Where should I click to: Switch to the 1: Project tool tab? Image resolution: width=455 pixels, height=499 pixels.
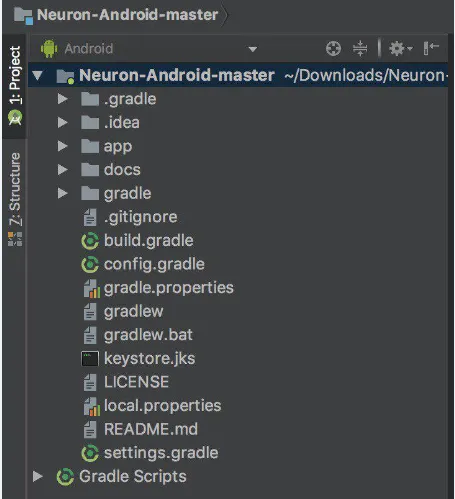click(x=15, y=85)
